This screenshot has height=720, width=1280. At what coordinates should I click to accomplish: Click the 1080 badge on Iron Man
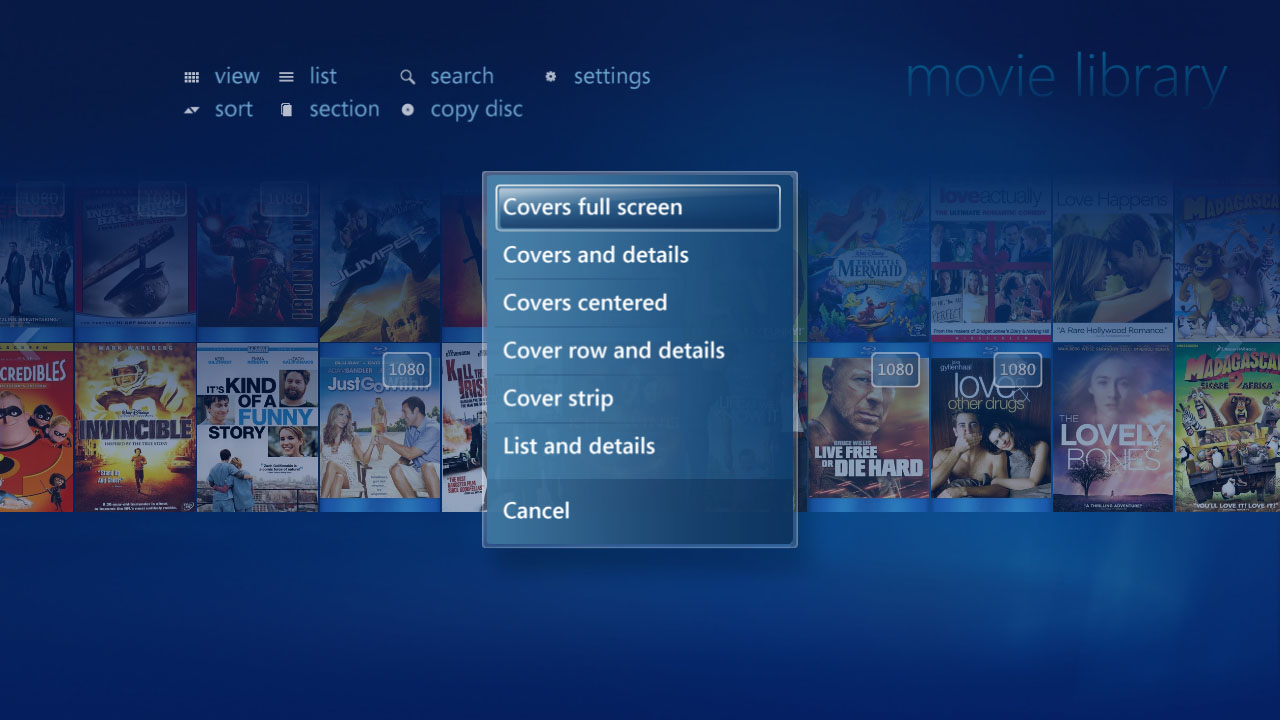coord(284,198)
